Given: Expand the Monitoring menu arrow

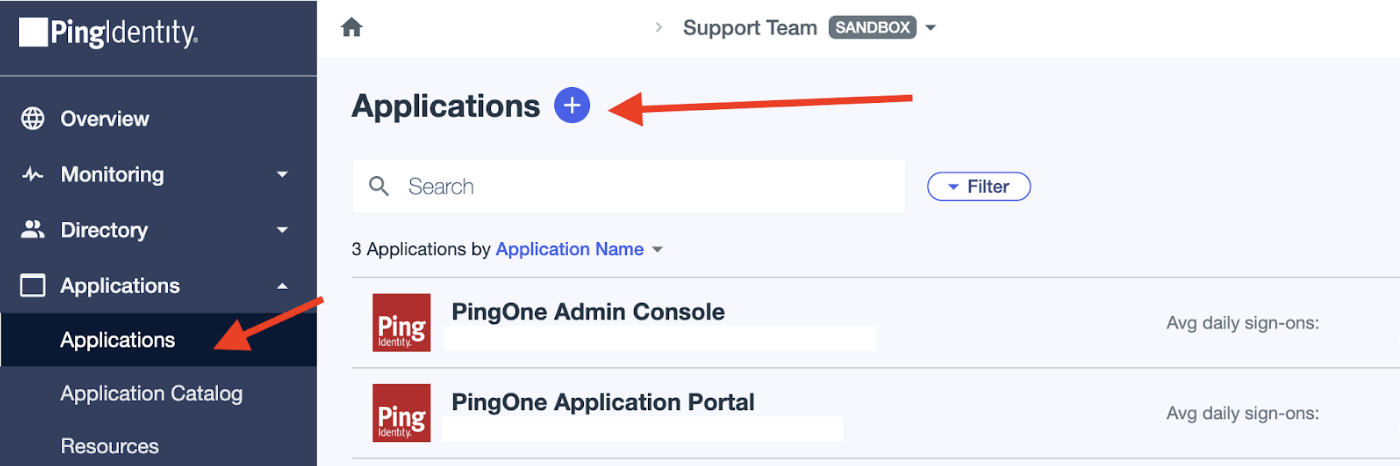Looking at the screenshot, I should click(x=282, y=175).
